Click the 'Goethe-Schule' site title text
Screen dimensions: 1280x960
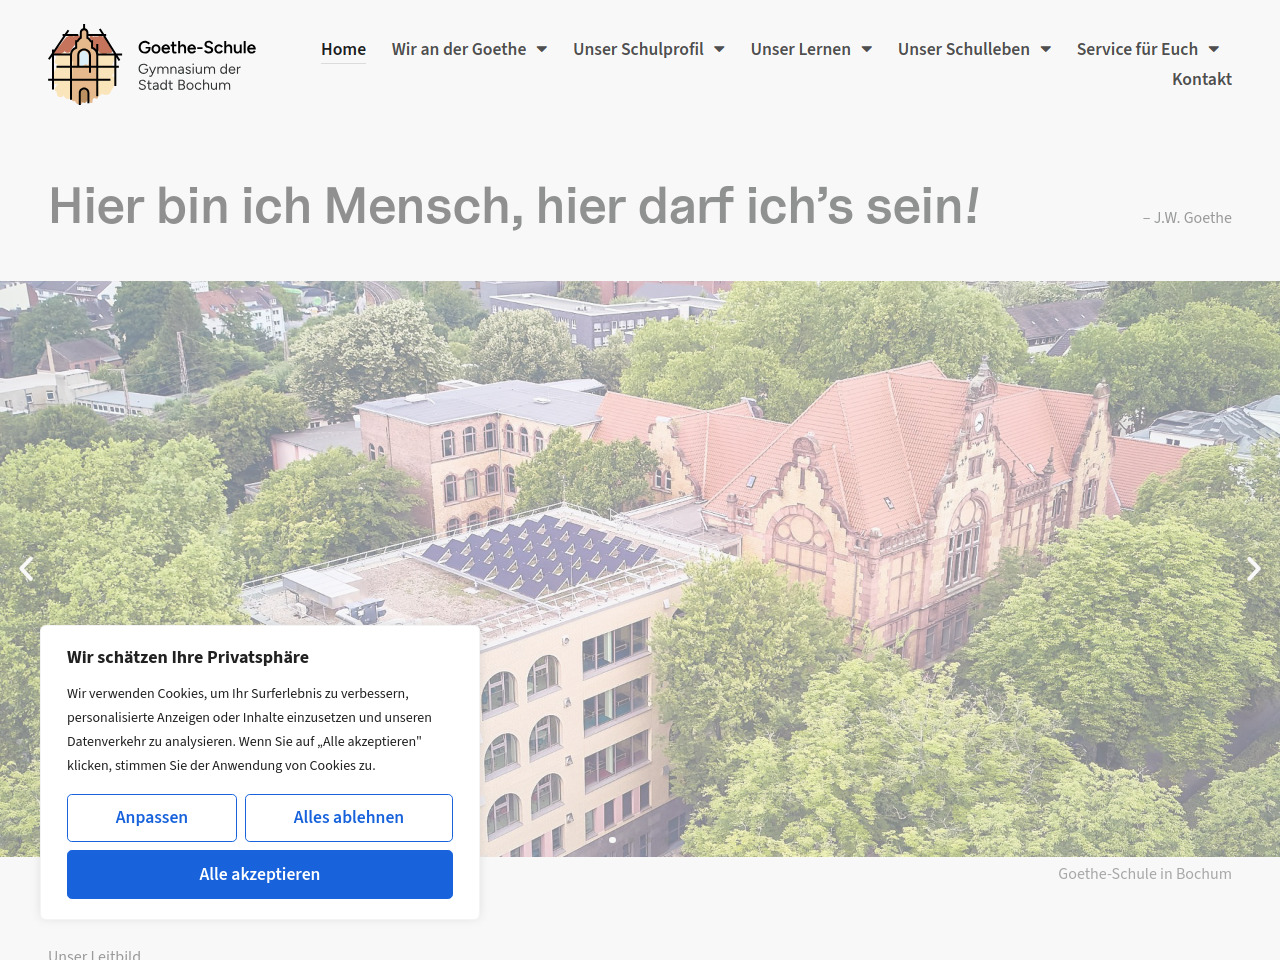coord(197,47)
